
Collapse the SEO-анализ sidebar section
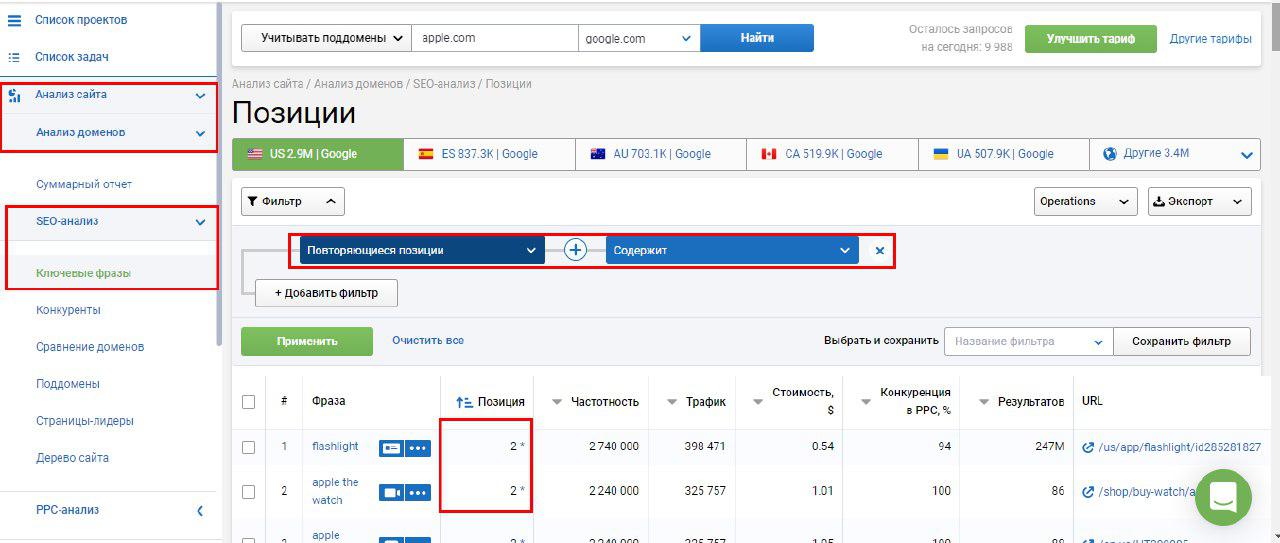click(200, 222)
